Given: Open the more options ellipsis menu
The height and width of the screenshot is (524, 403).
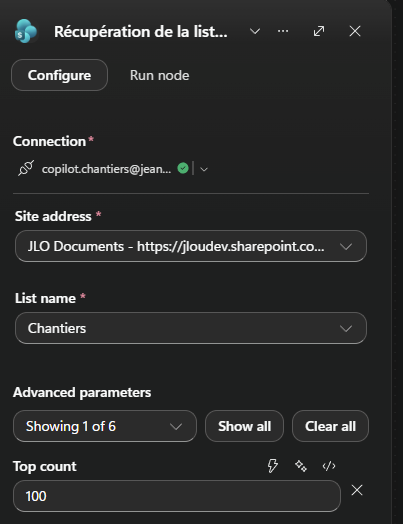Looking at the screenshot, I should click(283, 31).
